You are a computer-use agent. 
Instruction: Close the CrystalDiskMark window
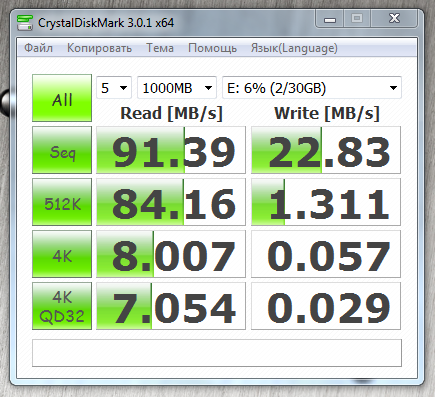click(x=394, y=19)
